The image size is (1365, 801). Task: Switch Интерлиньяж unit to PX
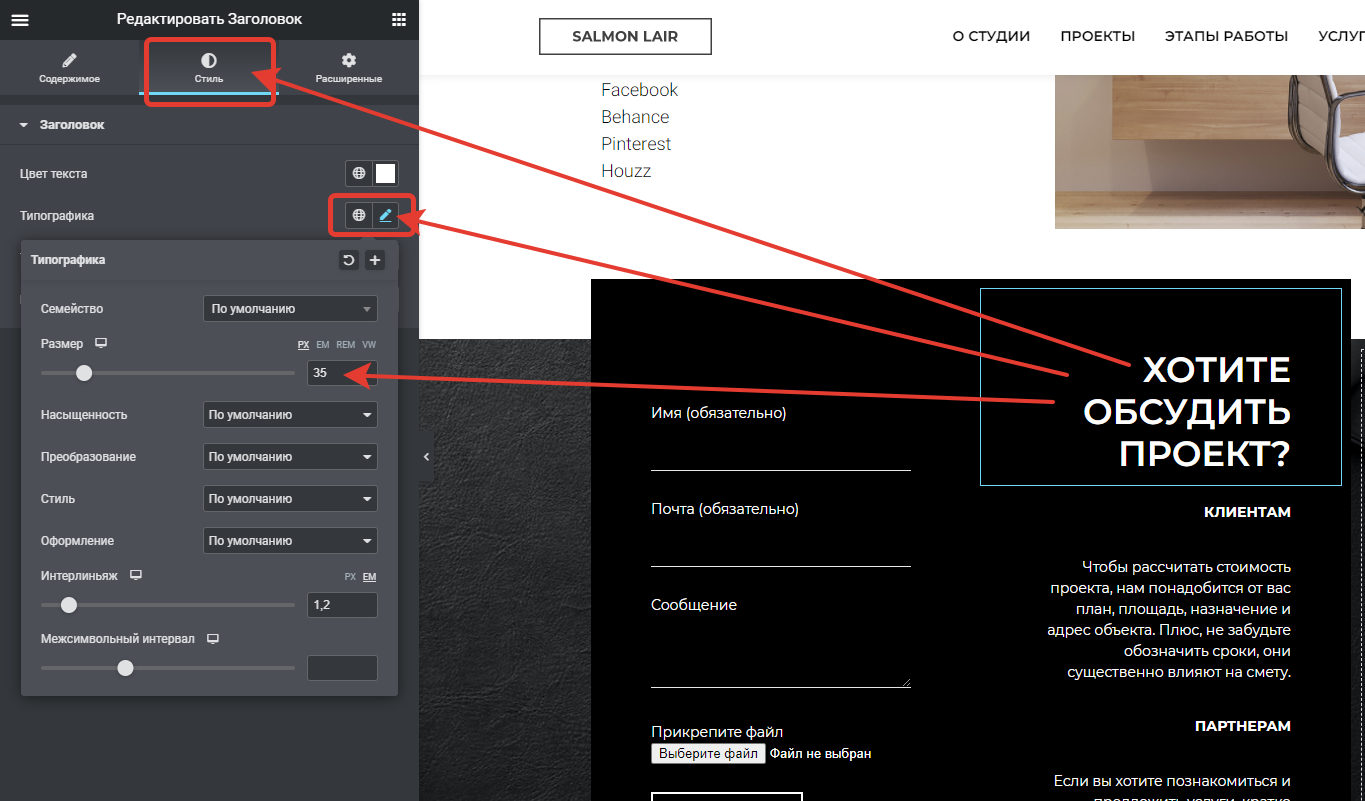(x=350, y=577)
